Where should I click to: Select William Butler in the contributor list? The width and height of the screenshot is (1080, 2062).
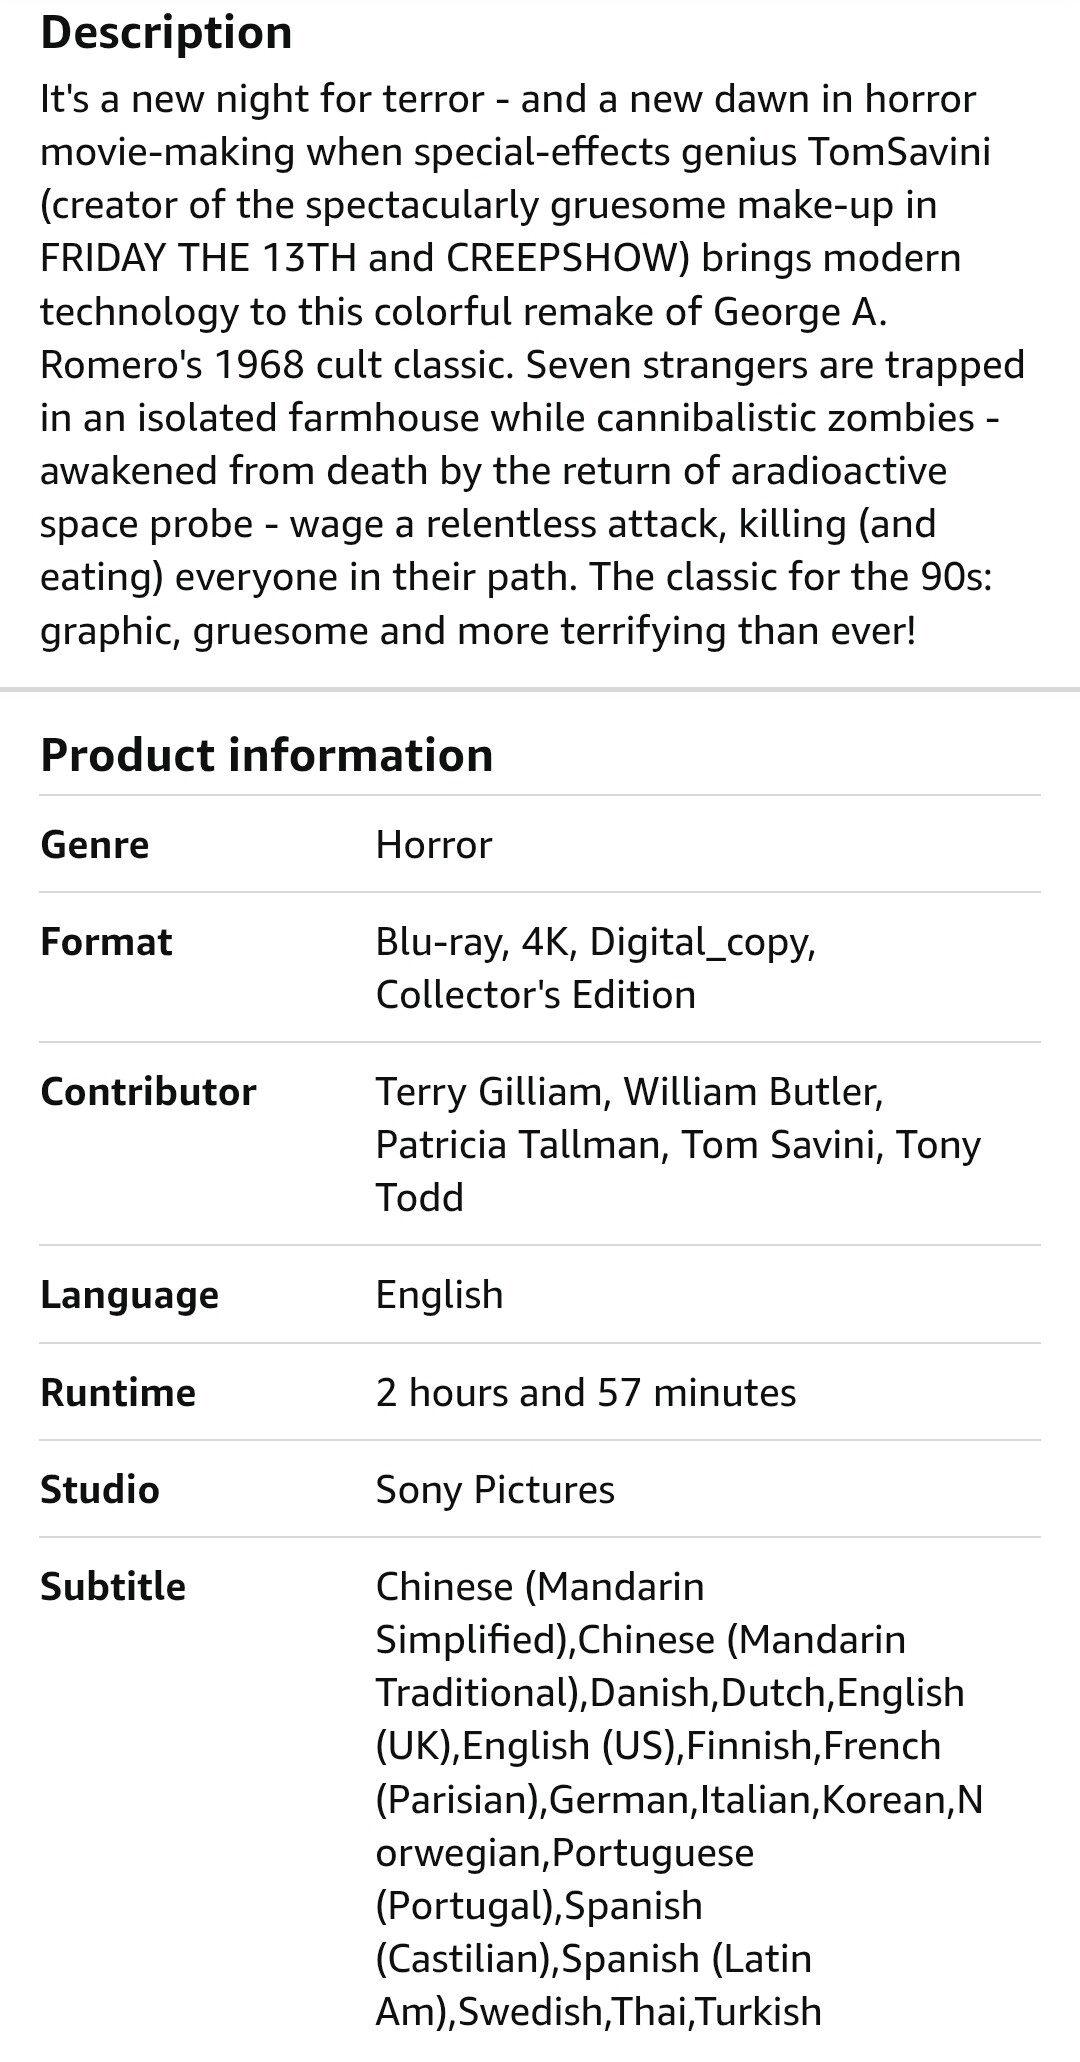point(751,1092)
